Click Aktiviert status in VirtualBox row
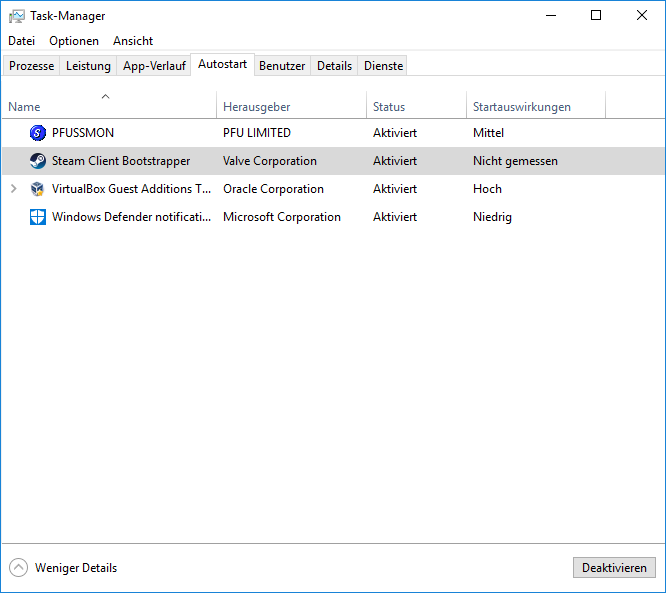The height and width of the screenshot is (593, 666). 395,189
